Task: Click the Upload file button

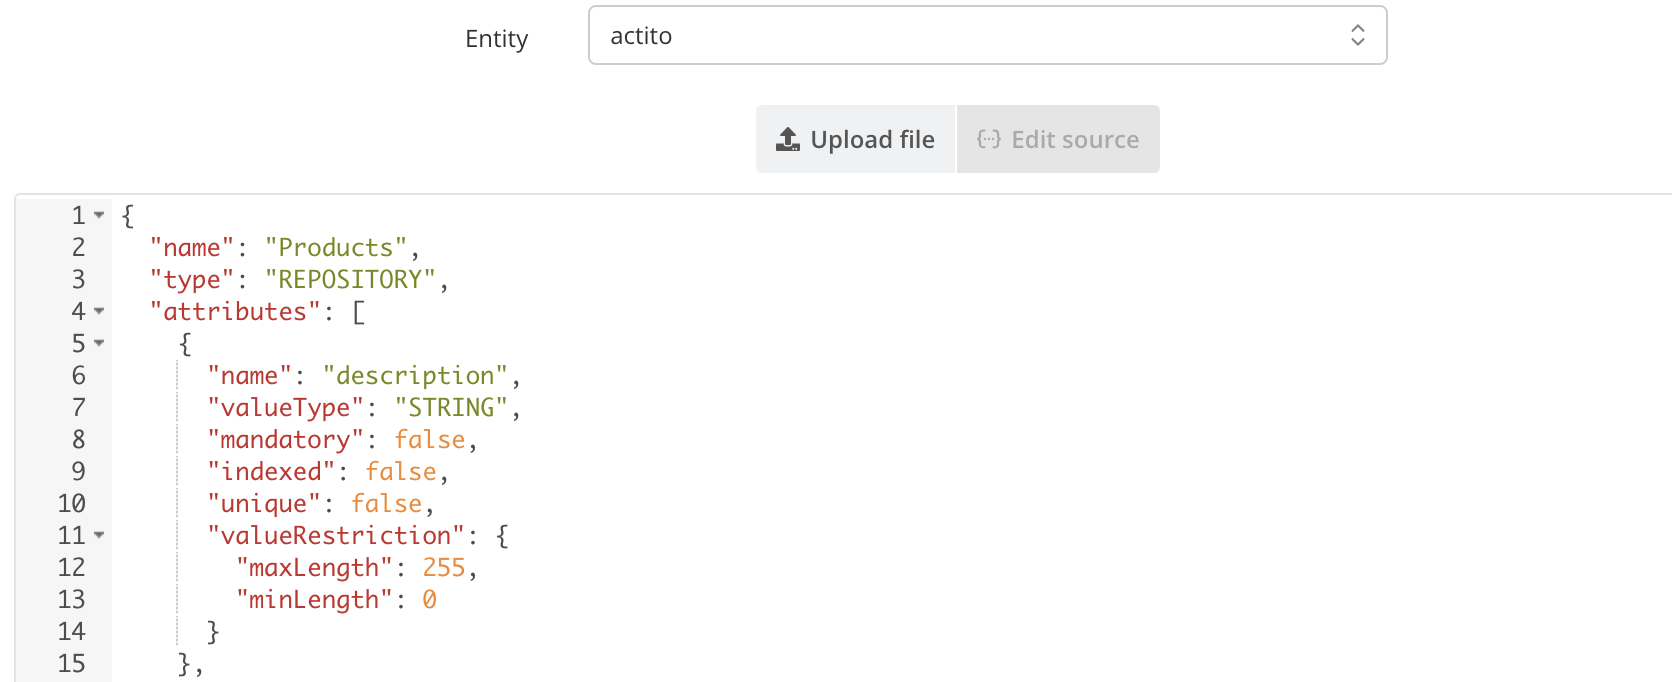Action: click(856, 139)
